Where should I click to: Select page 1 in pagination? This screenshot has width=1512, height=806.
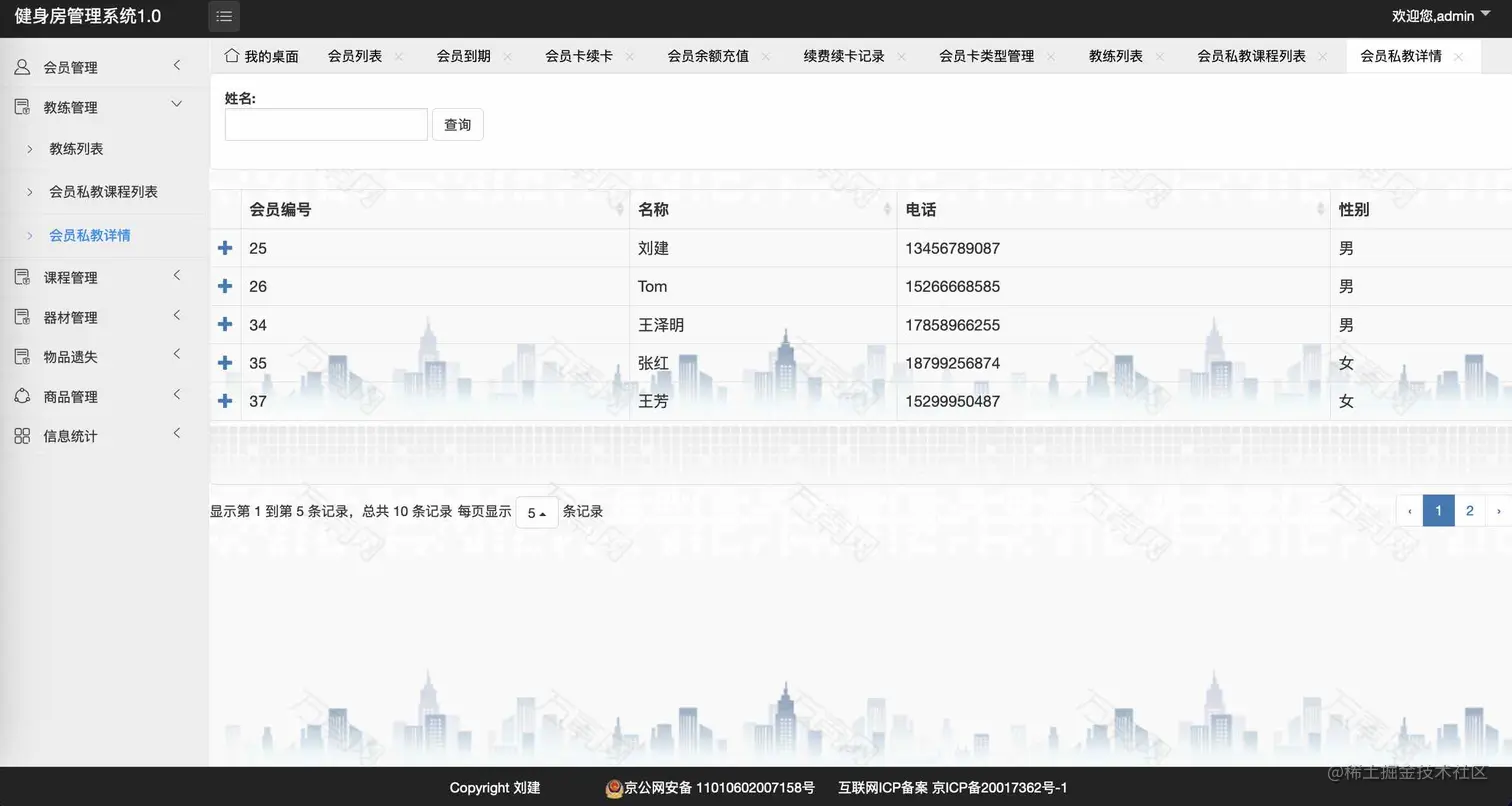click(1438, 511)
